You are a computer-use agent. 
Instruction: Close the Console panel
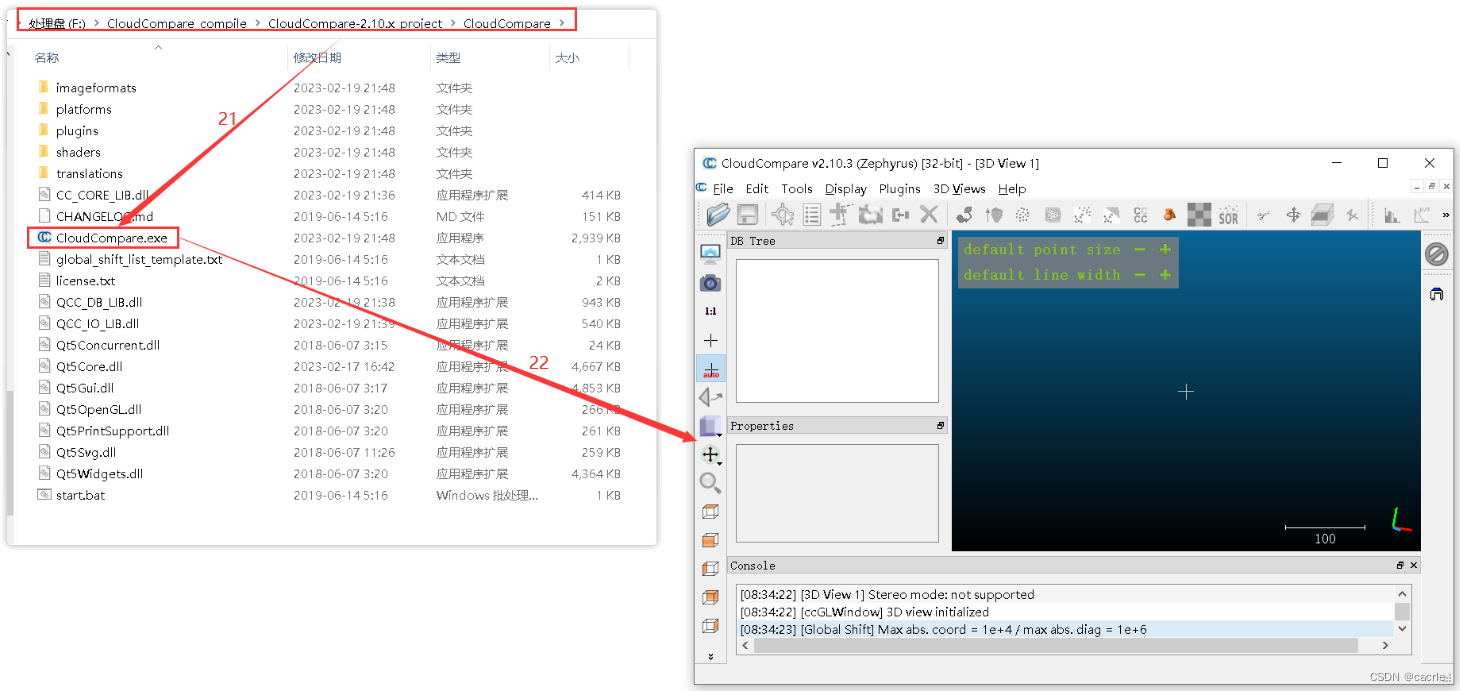point(1413,566)
